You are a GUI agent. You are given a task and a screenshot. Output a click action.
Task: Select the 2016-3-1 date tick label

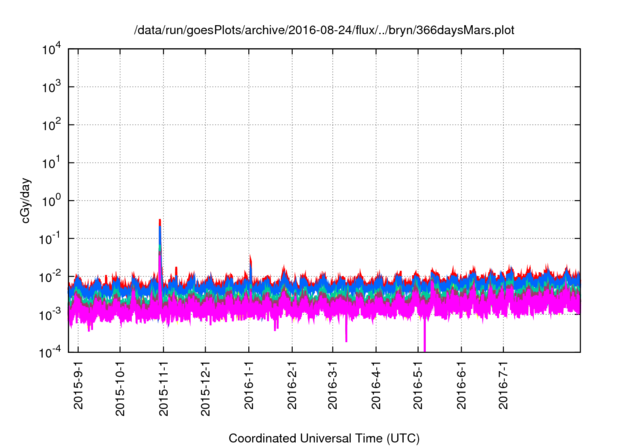coord(333,385)
